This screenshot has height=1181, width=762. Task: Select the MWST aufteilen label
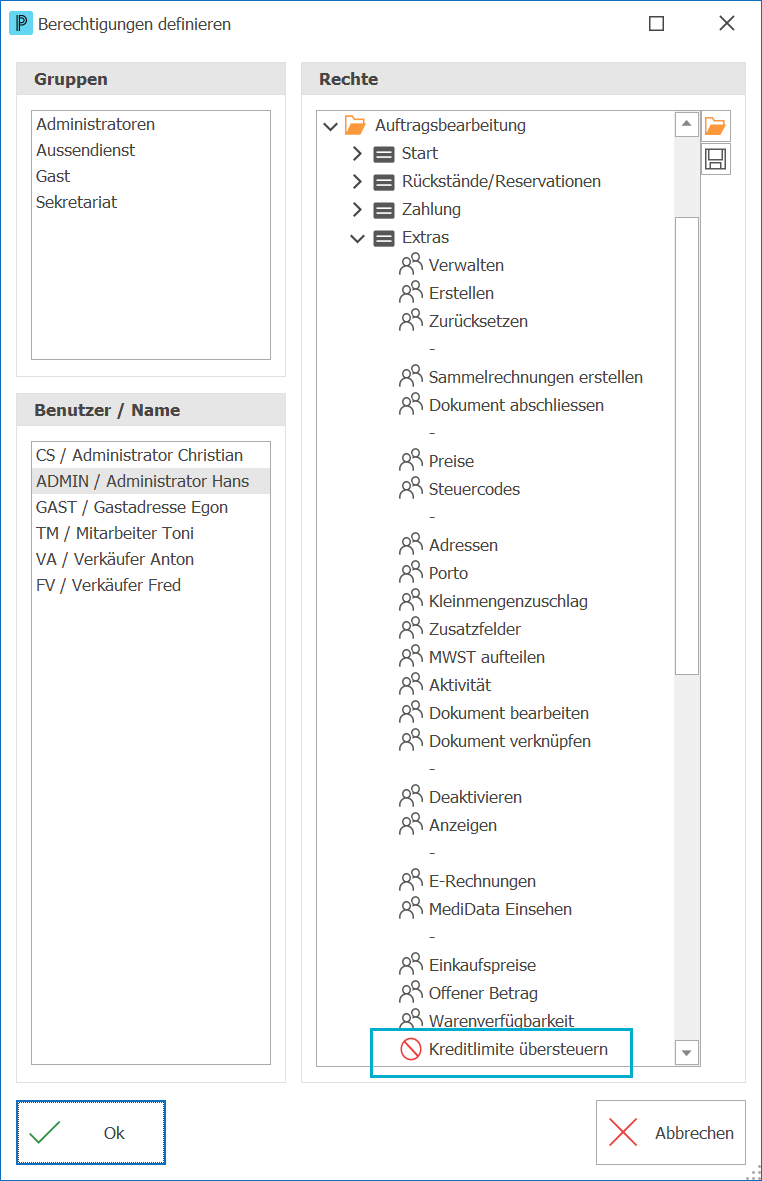(486, 657)
